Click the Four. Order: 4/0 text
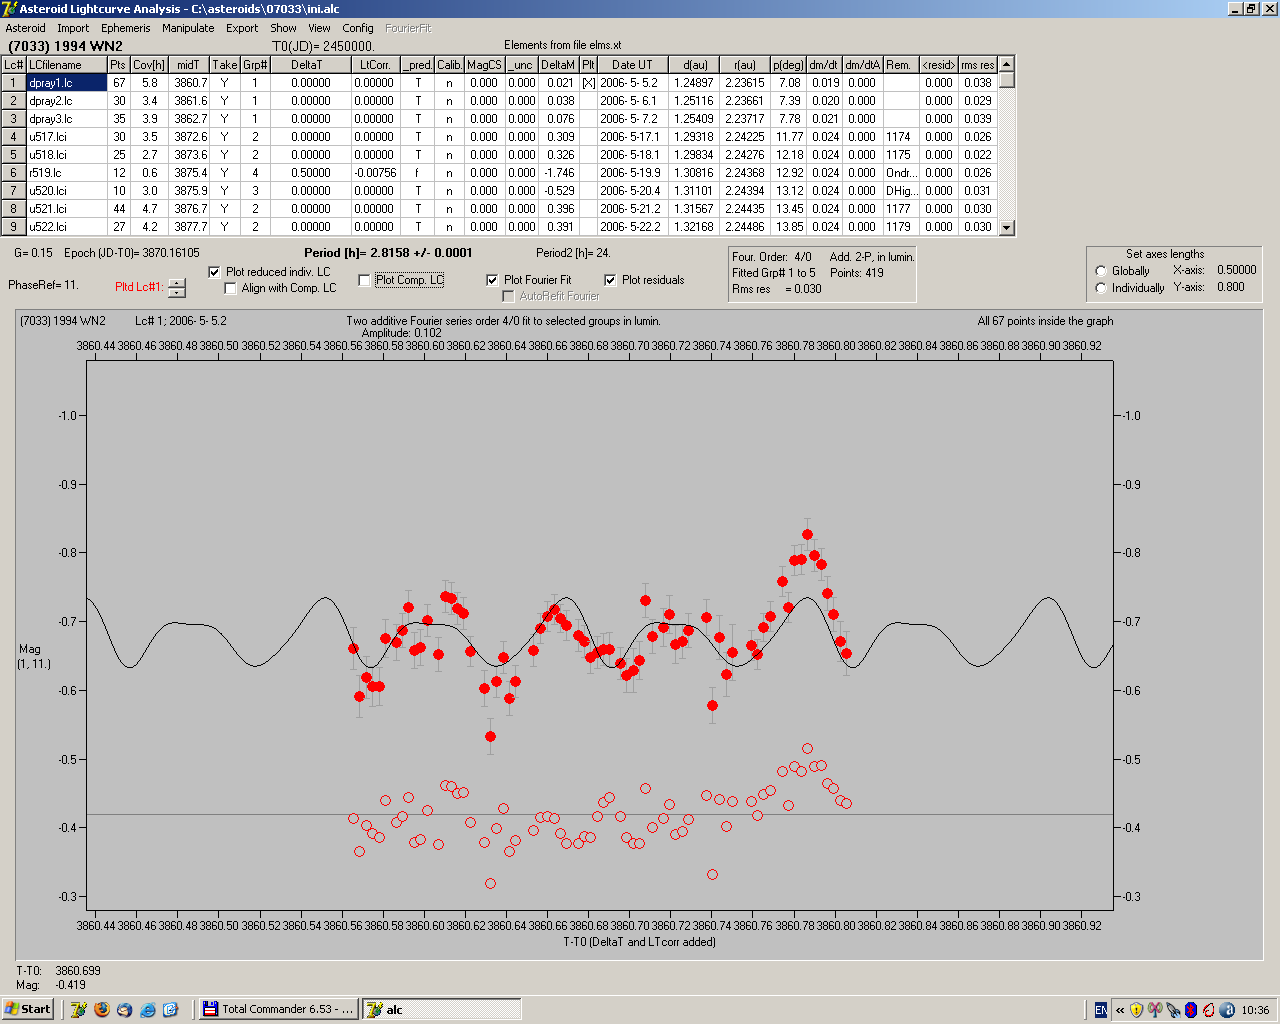The height and width of the screenshot is (1024, 1280). click(771, 257)
